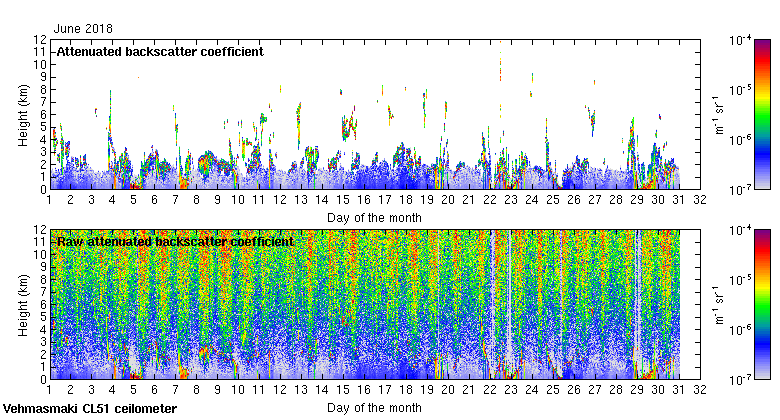Click the top plot 'Height (km)' axis label
Screen dimensions: 780x420
pos(23,115)
